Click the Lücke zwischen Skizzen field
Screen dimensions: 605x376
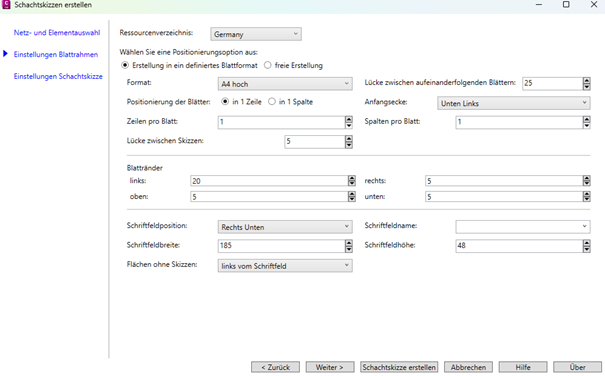[x=315, y=142]
